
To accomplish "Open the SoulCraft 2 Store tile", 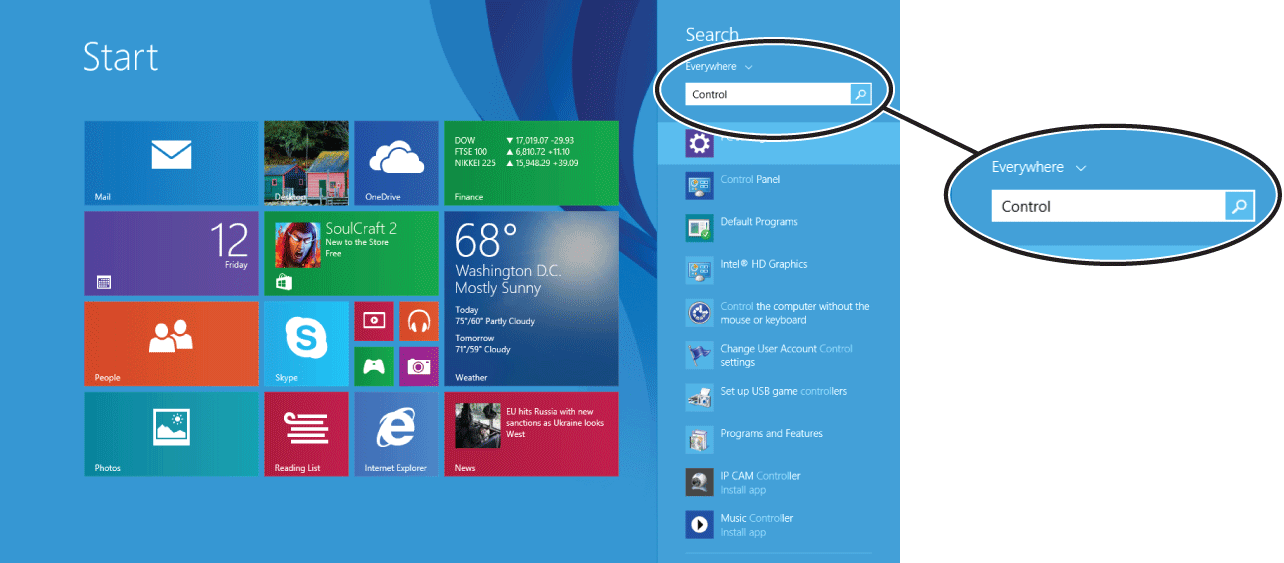I will pyautogui.click(x=351, y=253).
